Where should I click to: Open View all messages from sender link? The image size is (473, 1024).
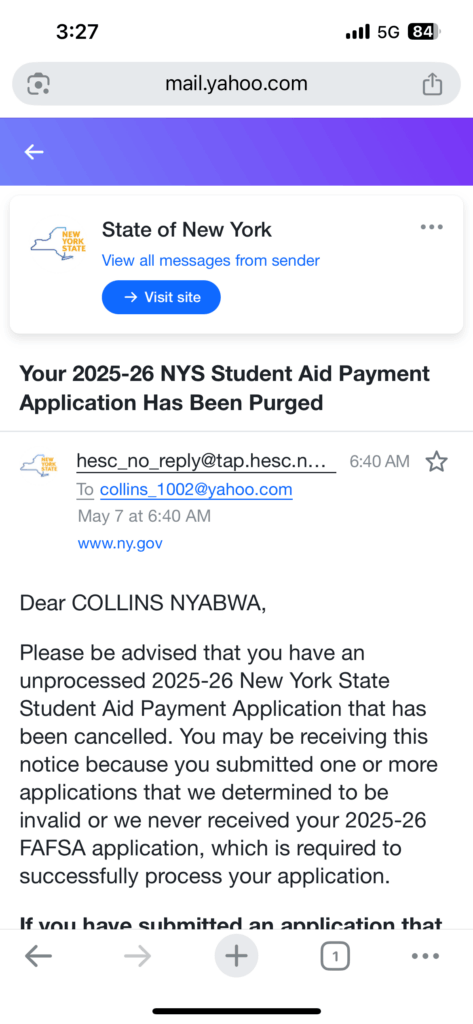[210, 261]
